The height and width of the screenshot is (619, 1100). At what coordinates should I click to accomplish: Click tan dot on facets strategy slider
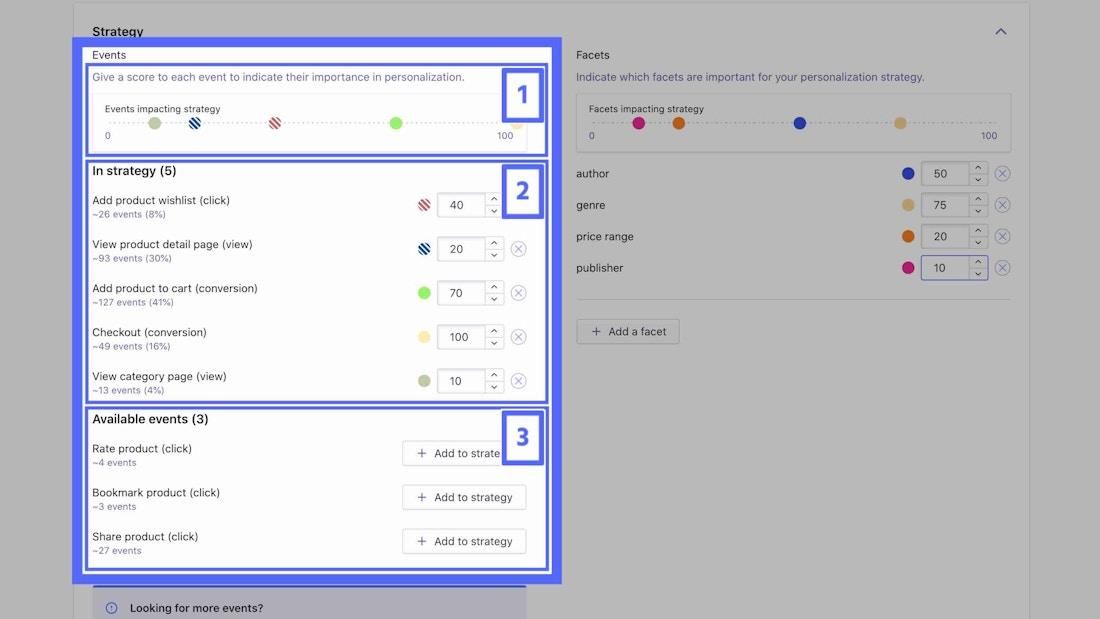pos(900,124)
